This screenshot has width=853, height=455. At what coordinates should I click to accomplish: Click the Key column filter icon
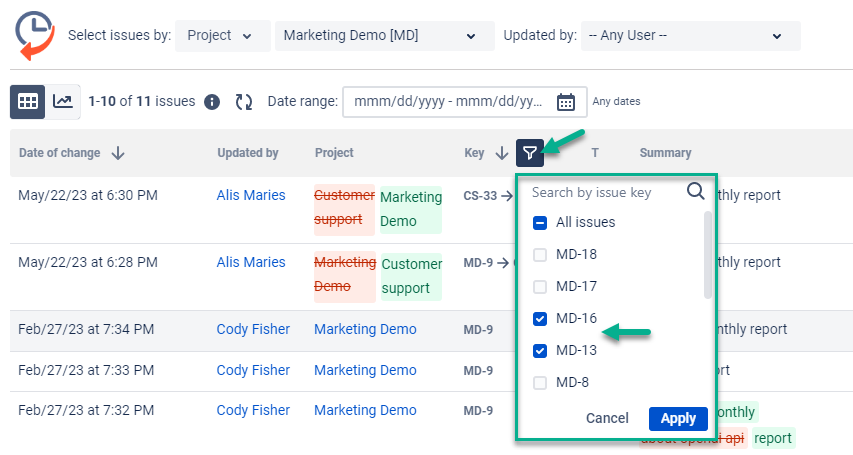(530, 153)
